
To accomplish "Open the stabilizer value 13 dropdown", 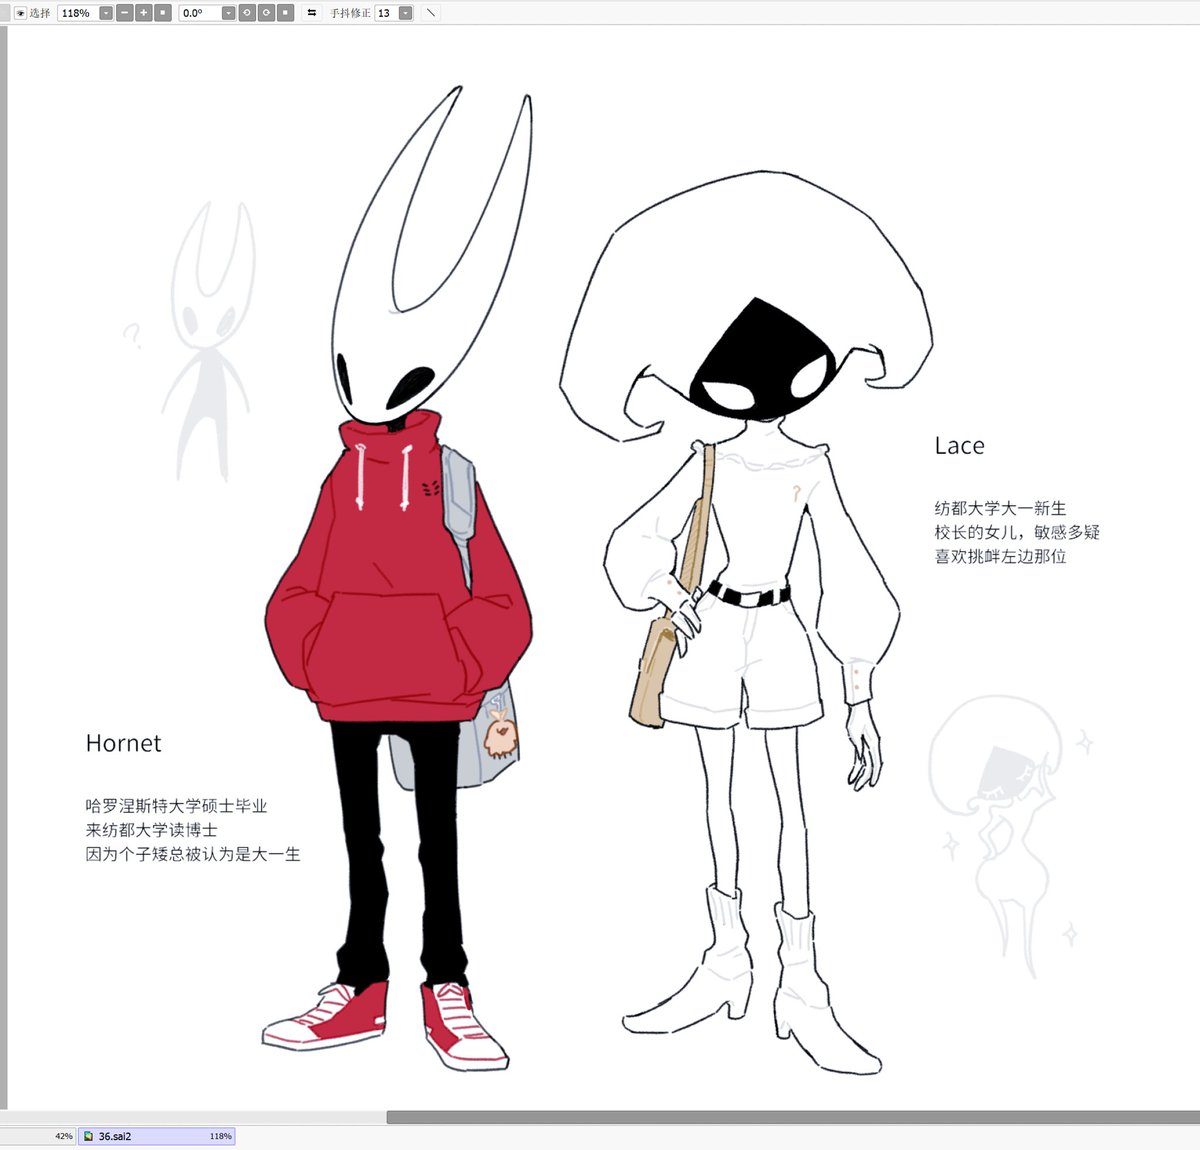I will (x=405, y=13).
